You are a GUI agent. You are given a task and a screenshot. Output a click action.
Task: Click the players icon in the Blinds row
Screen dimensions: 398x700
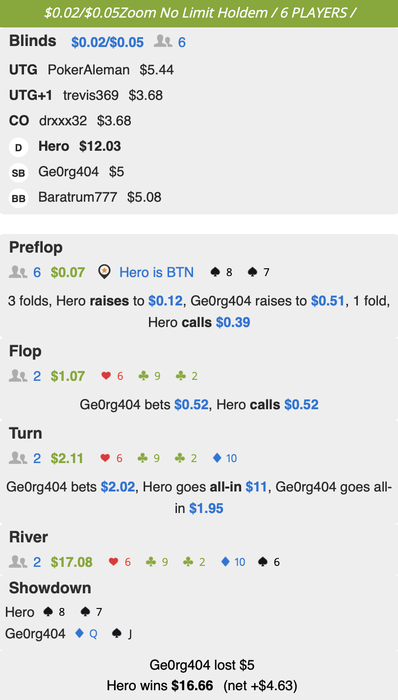coord(163,42)
